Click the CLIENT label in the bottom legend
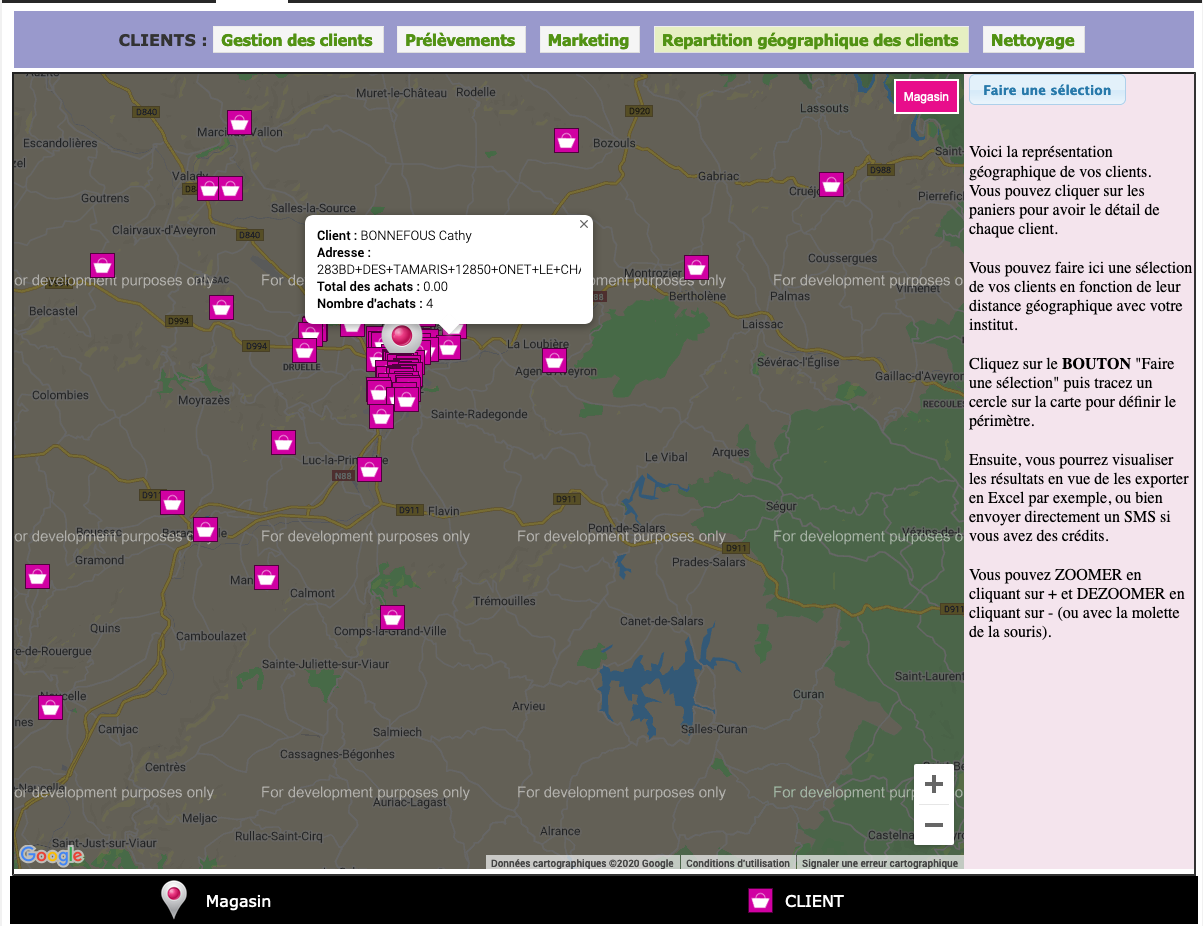This screenshot has width=1203, height=926. 814,901
